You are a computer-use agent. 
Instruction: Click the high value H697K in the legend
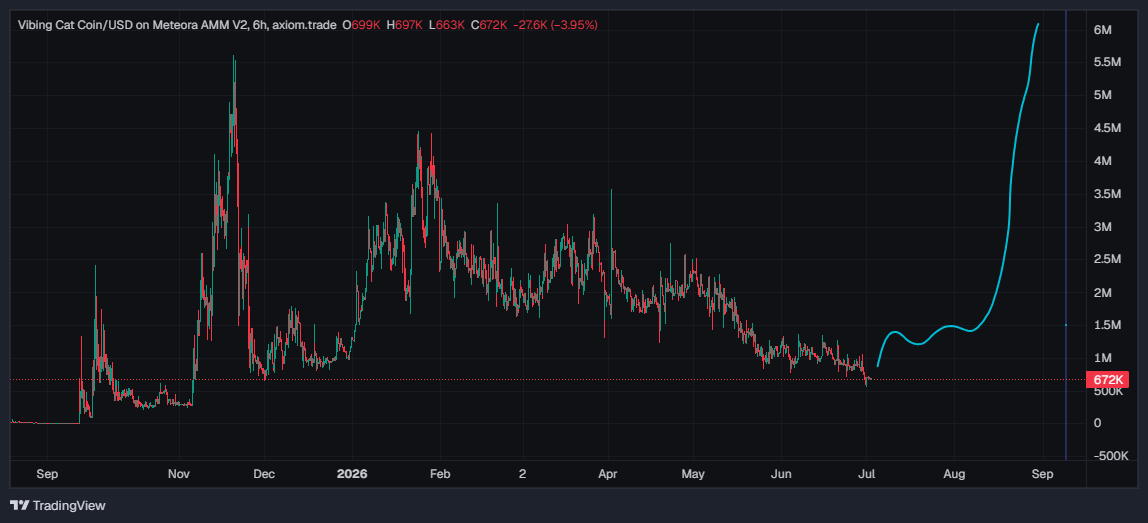[x=405, y=25]
